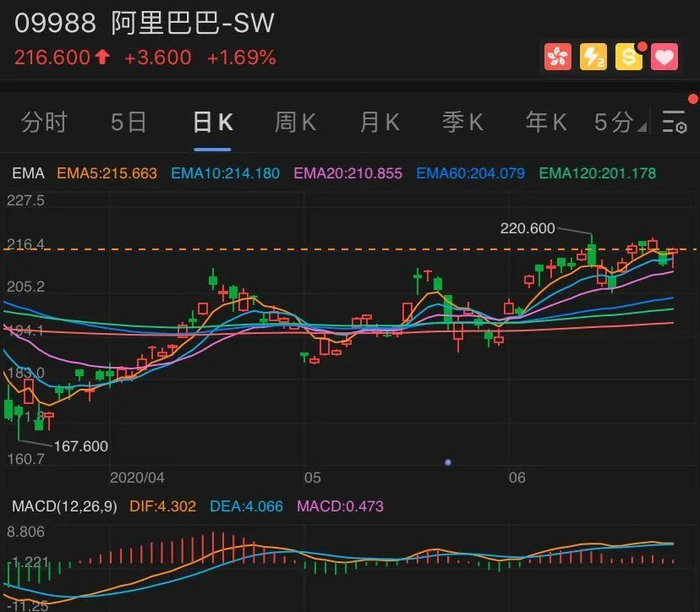The width and height of the screenshot is (700, 612).
Task: Tap the EMA indicator label
Action: click(28, 173)
